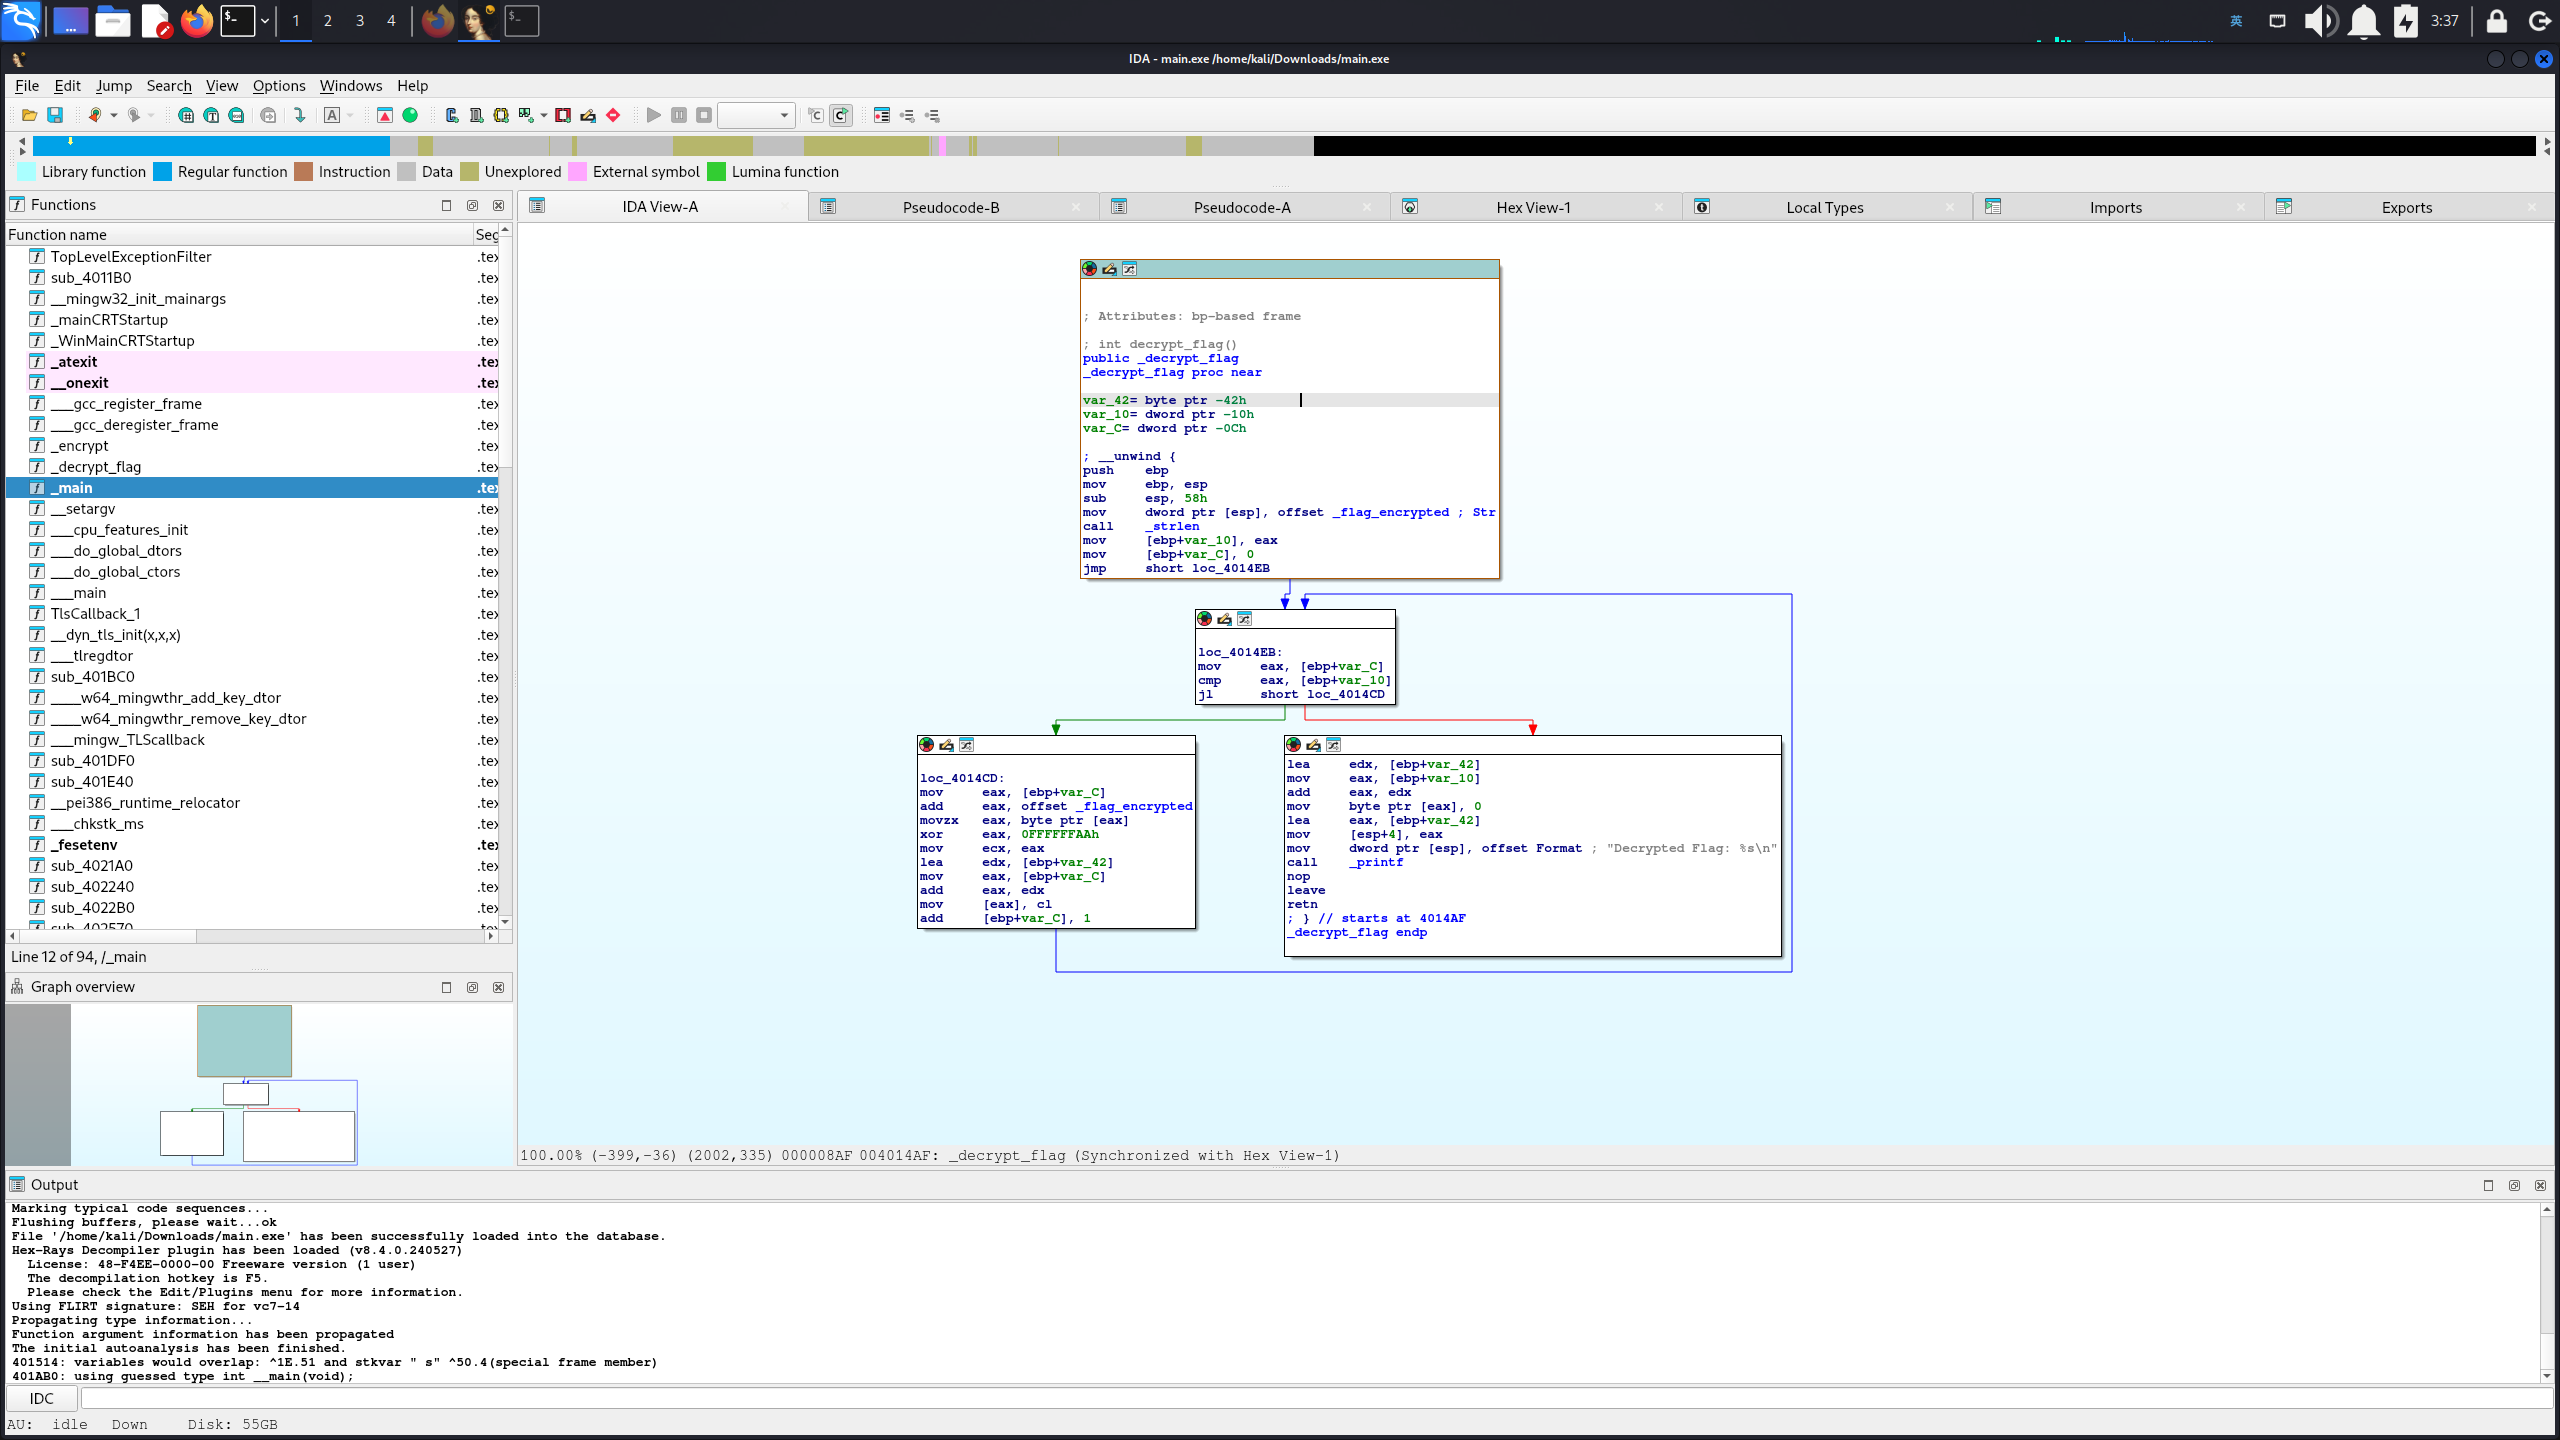Image resolution: width=2560 pixels, height=1440 pixels.
Task: Toggle breakpoint on loc_4014CD block
Action: click(x=926, y=745)
